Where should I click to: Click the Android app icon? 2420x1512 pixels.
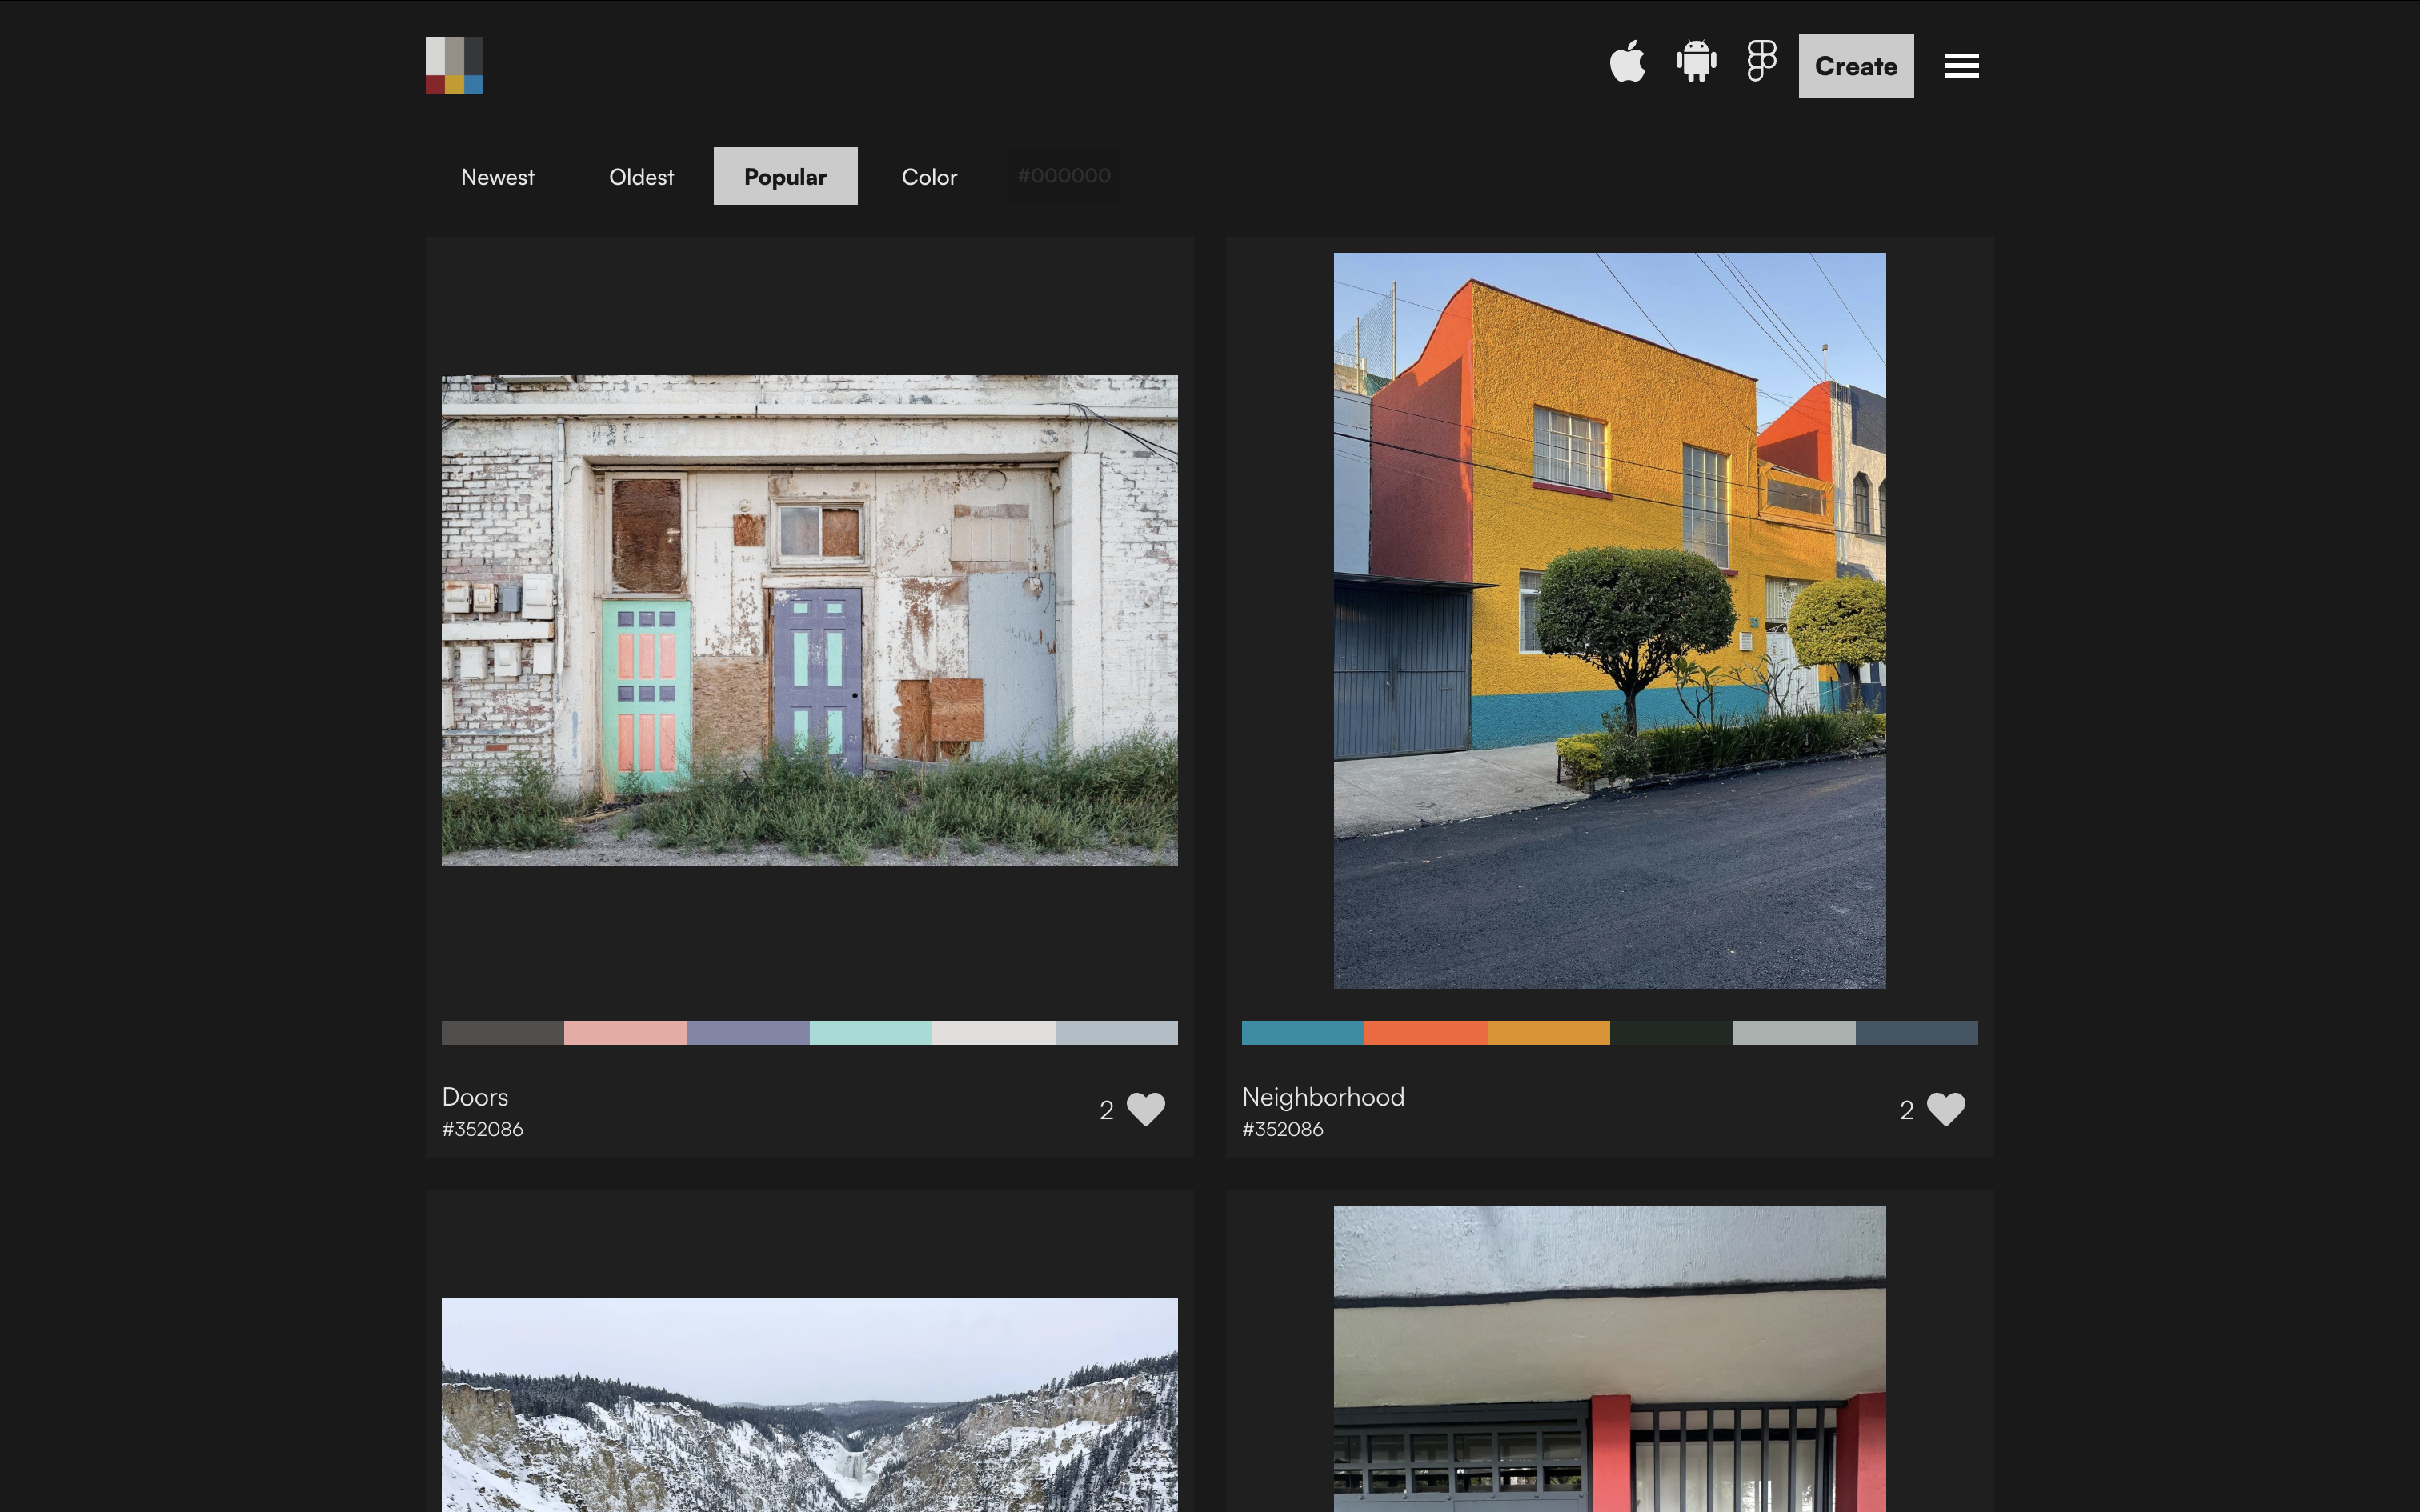(x=1696, y=63)
